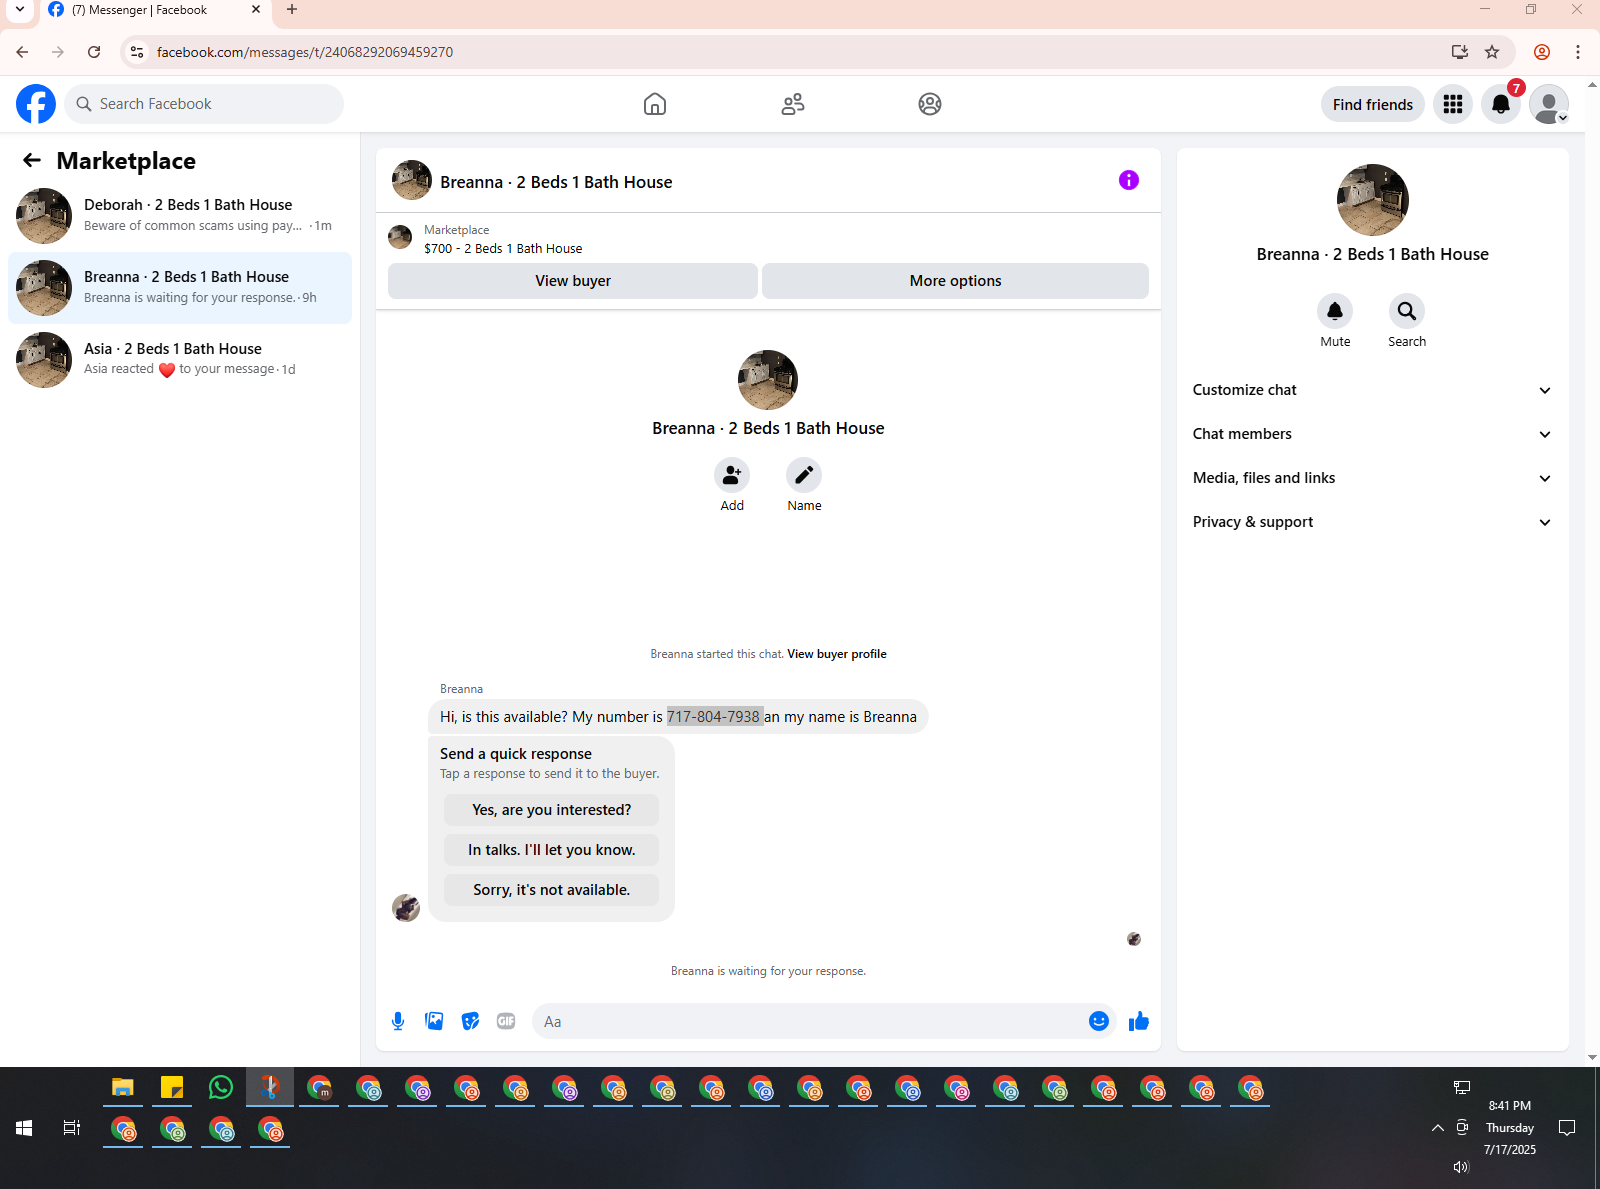Open the Facebook menu grid icon
1600x1189 pixels.
tap(1453, 104)
